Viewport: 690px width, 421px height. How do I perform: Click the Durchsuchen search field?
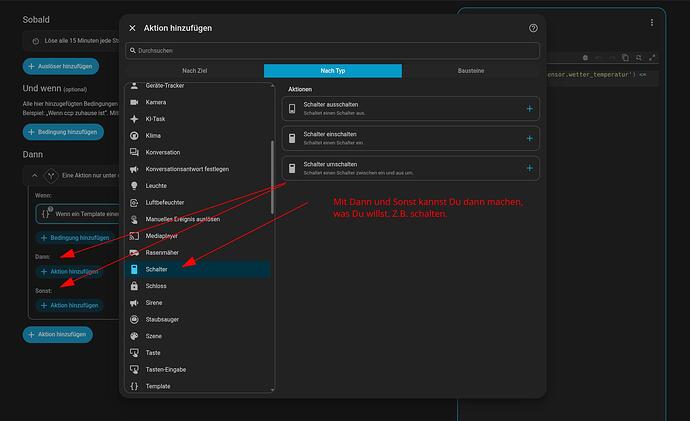[332, 51]
